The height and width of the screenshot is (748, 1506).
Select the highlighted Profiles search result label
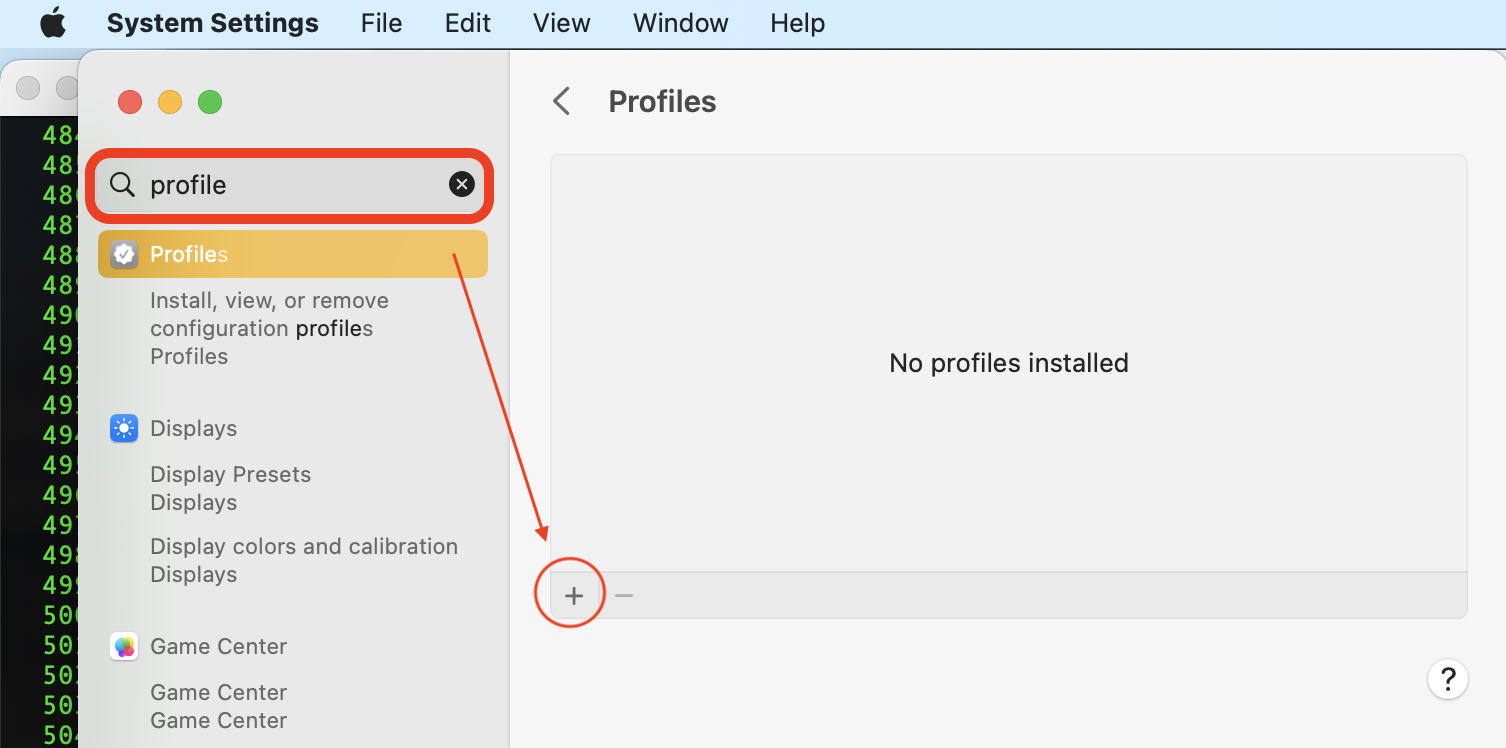(189, 254)
